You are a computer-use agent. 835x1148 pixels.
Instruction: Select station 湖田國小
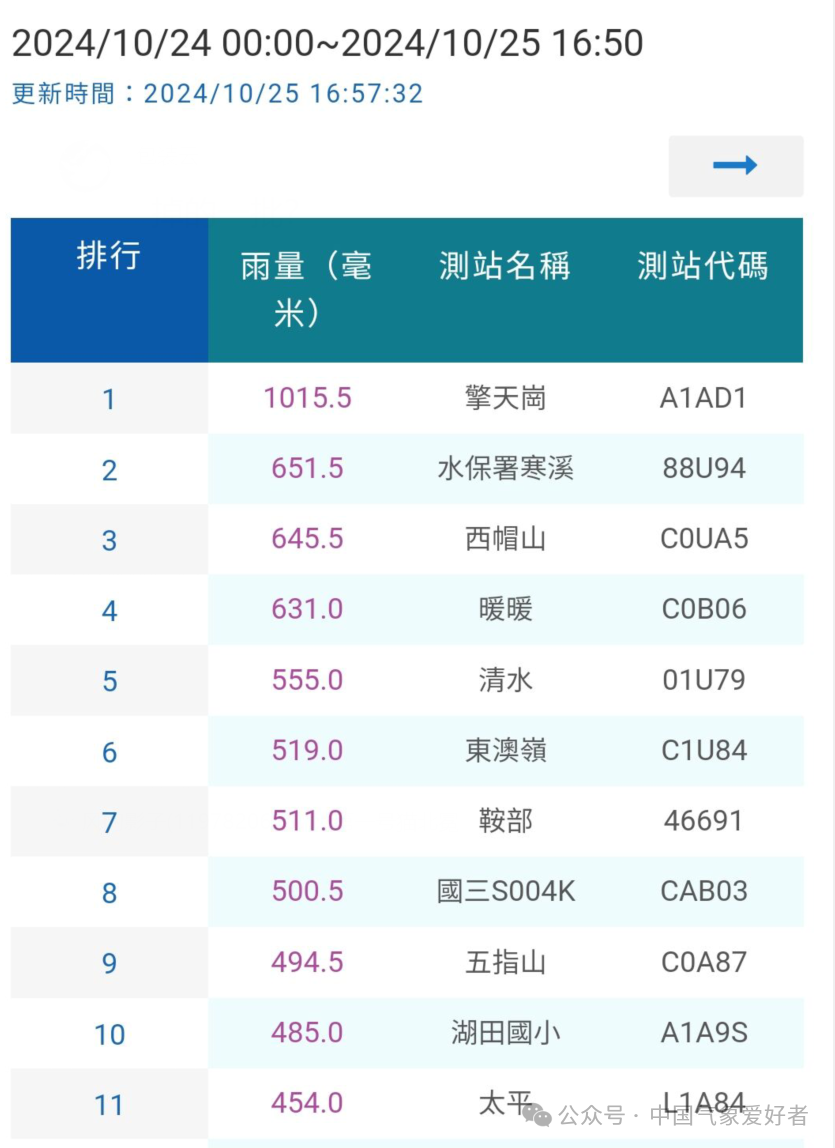click(x=505, y=1032)
